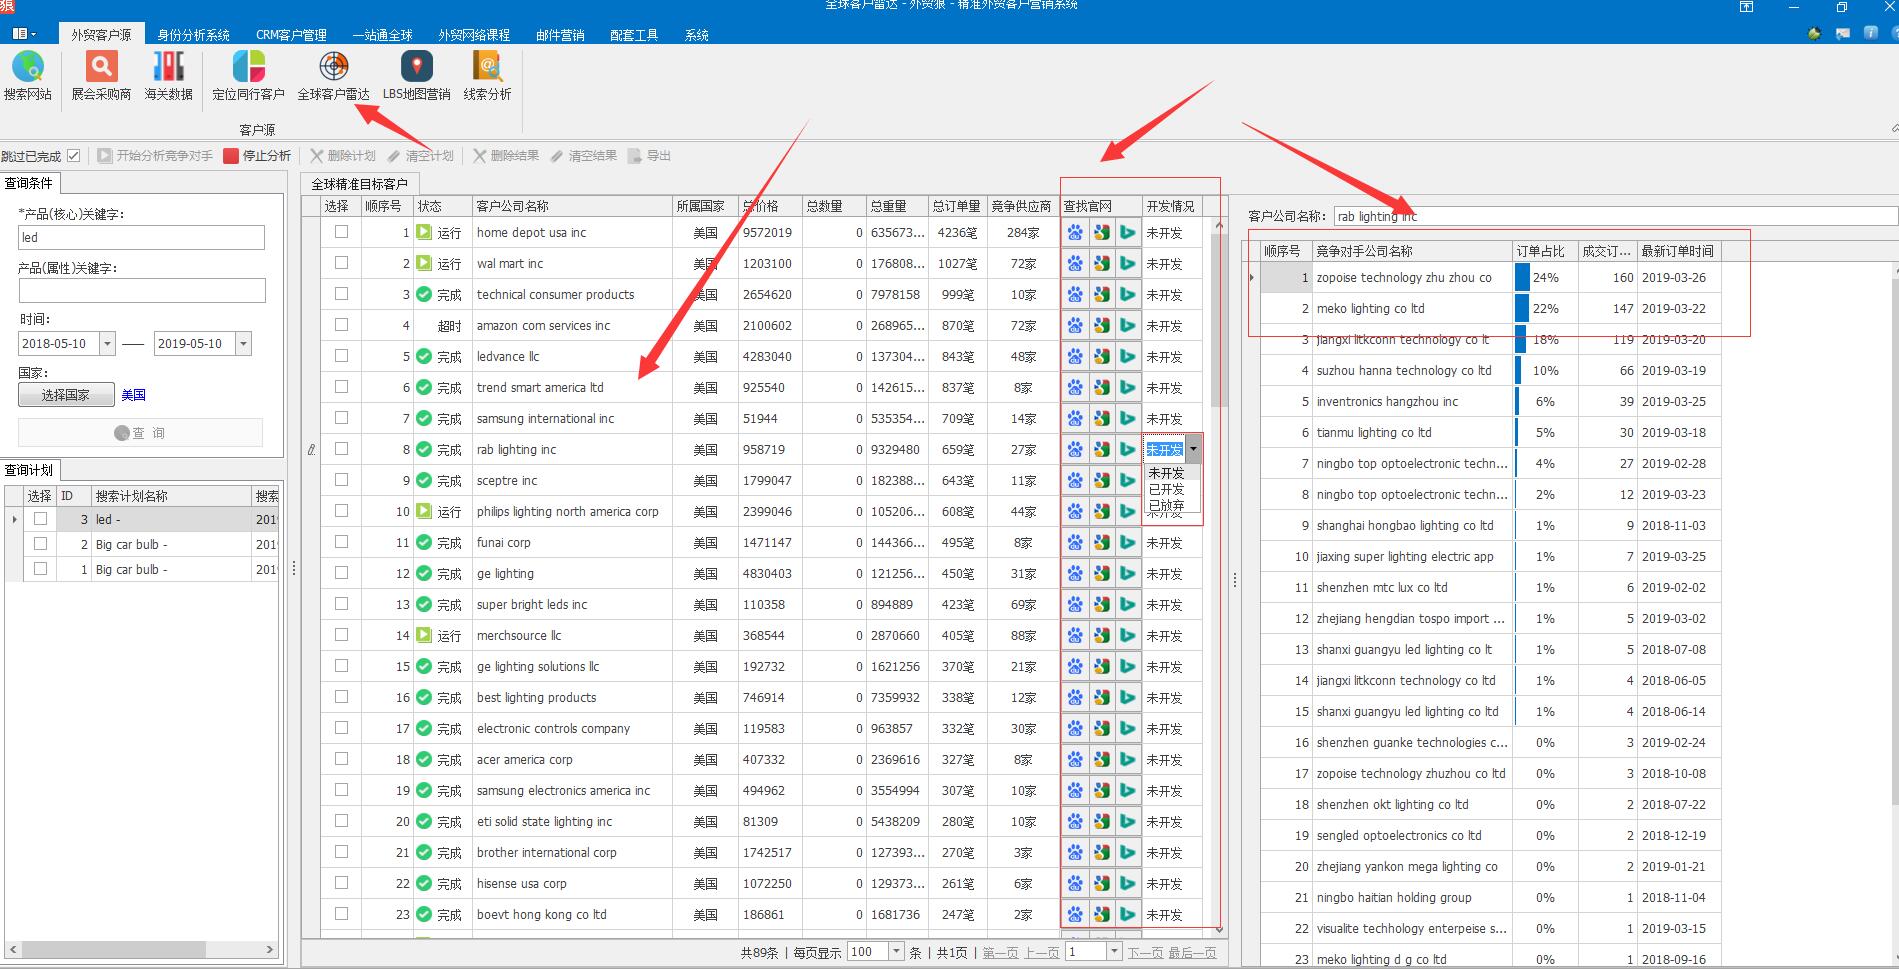Open the 线索分析 lead analysis tool

(x=487, y=76)
